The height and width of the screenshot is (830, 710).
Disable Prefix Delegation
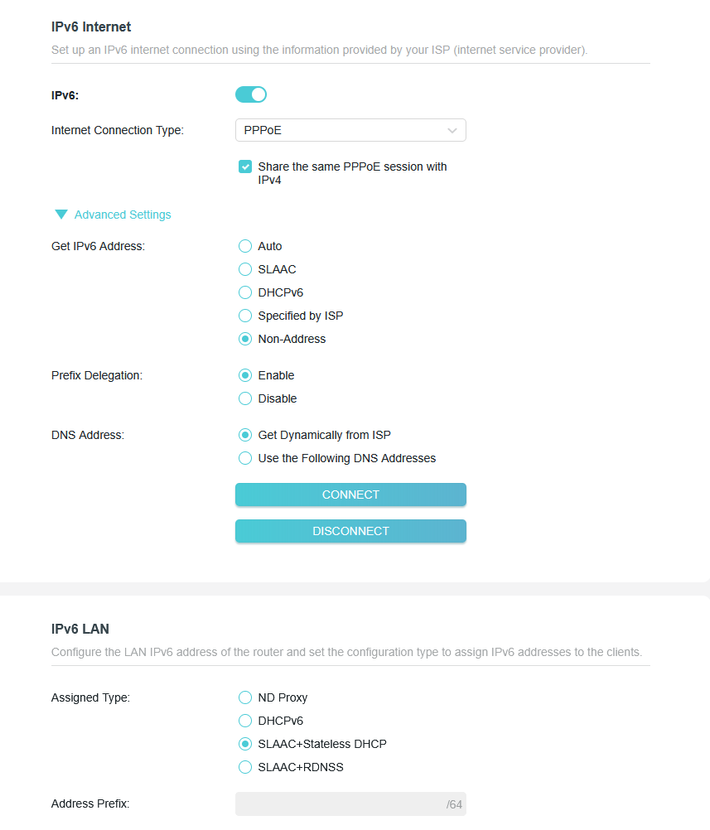(x=245, y=399)
